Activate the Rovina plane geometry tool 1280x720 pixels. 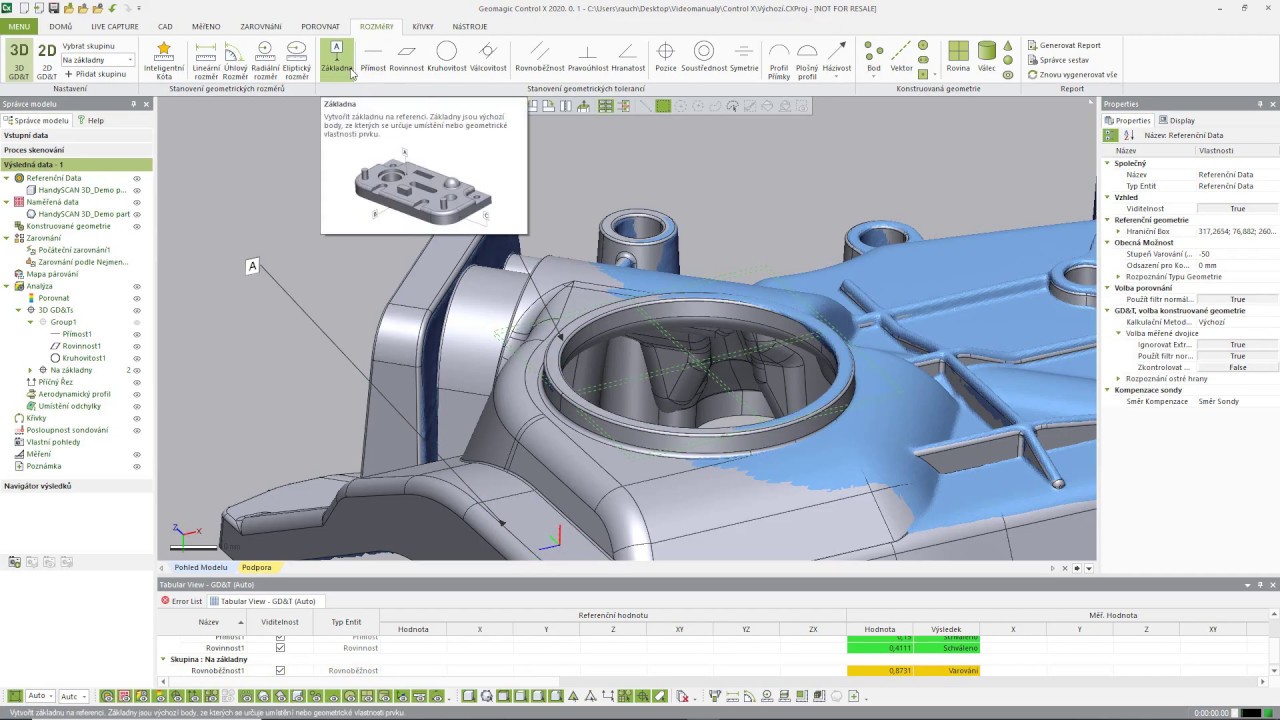(x=958, y=57)
